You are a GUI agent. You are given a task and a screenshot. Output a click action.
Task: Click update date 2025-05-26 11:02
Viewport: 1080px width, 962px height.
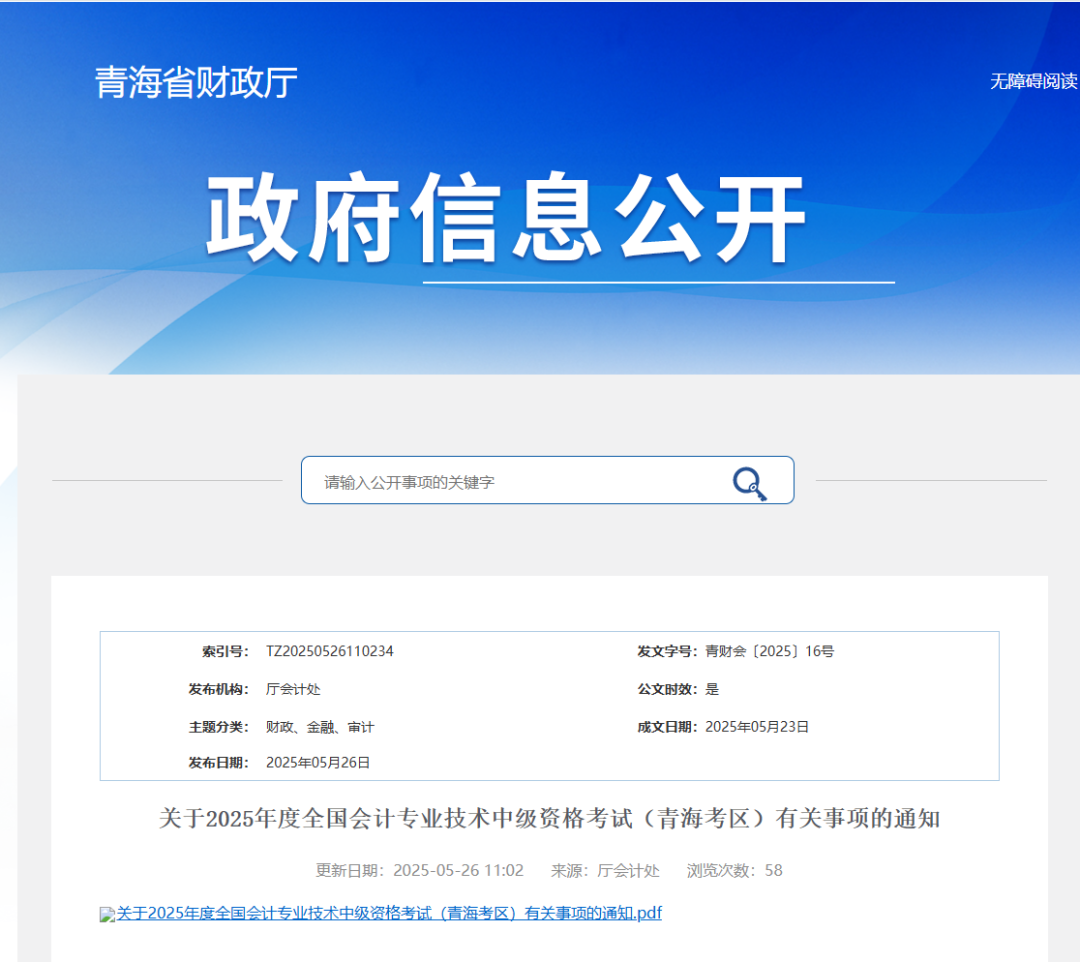tap(419, 870)
